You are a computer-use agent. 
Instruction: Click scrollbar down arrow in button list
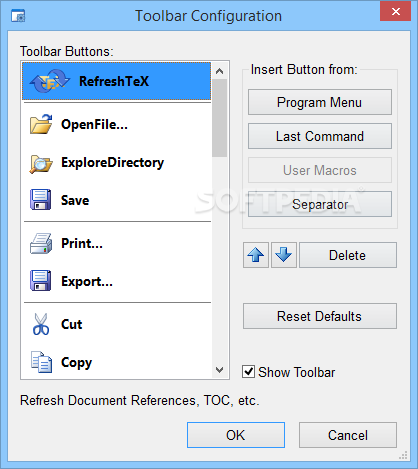click(x=219, y=370)
